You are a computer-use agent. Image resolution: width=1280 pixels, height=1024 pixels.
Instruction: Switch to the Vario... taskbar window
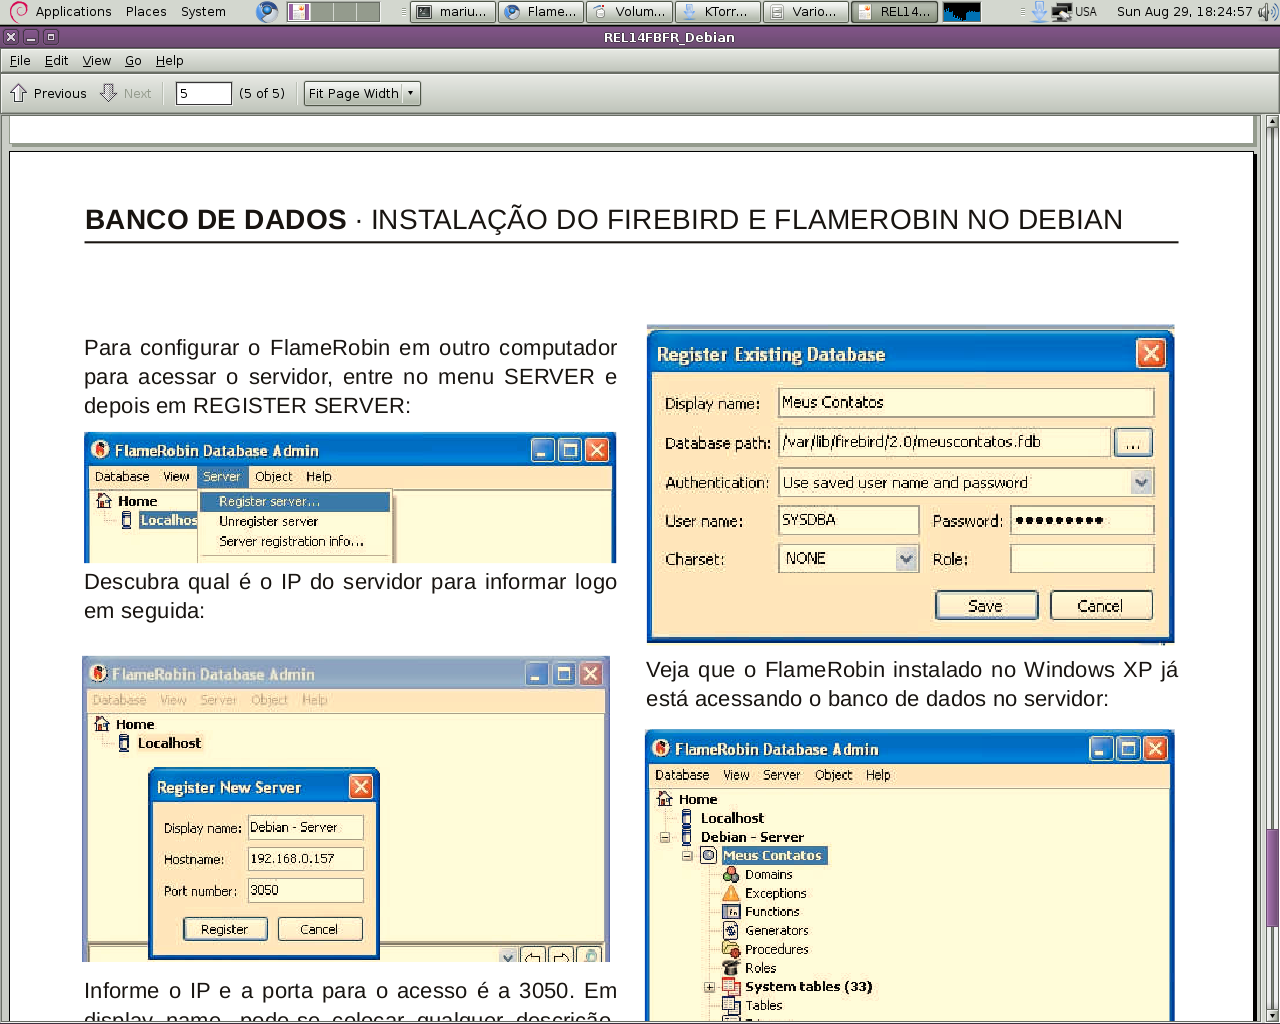click(805, 11)
